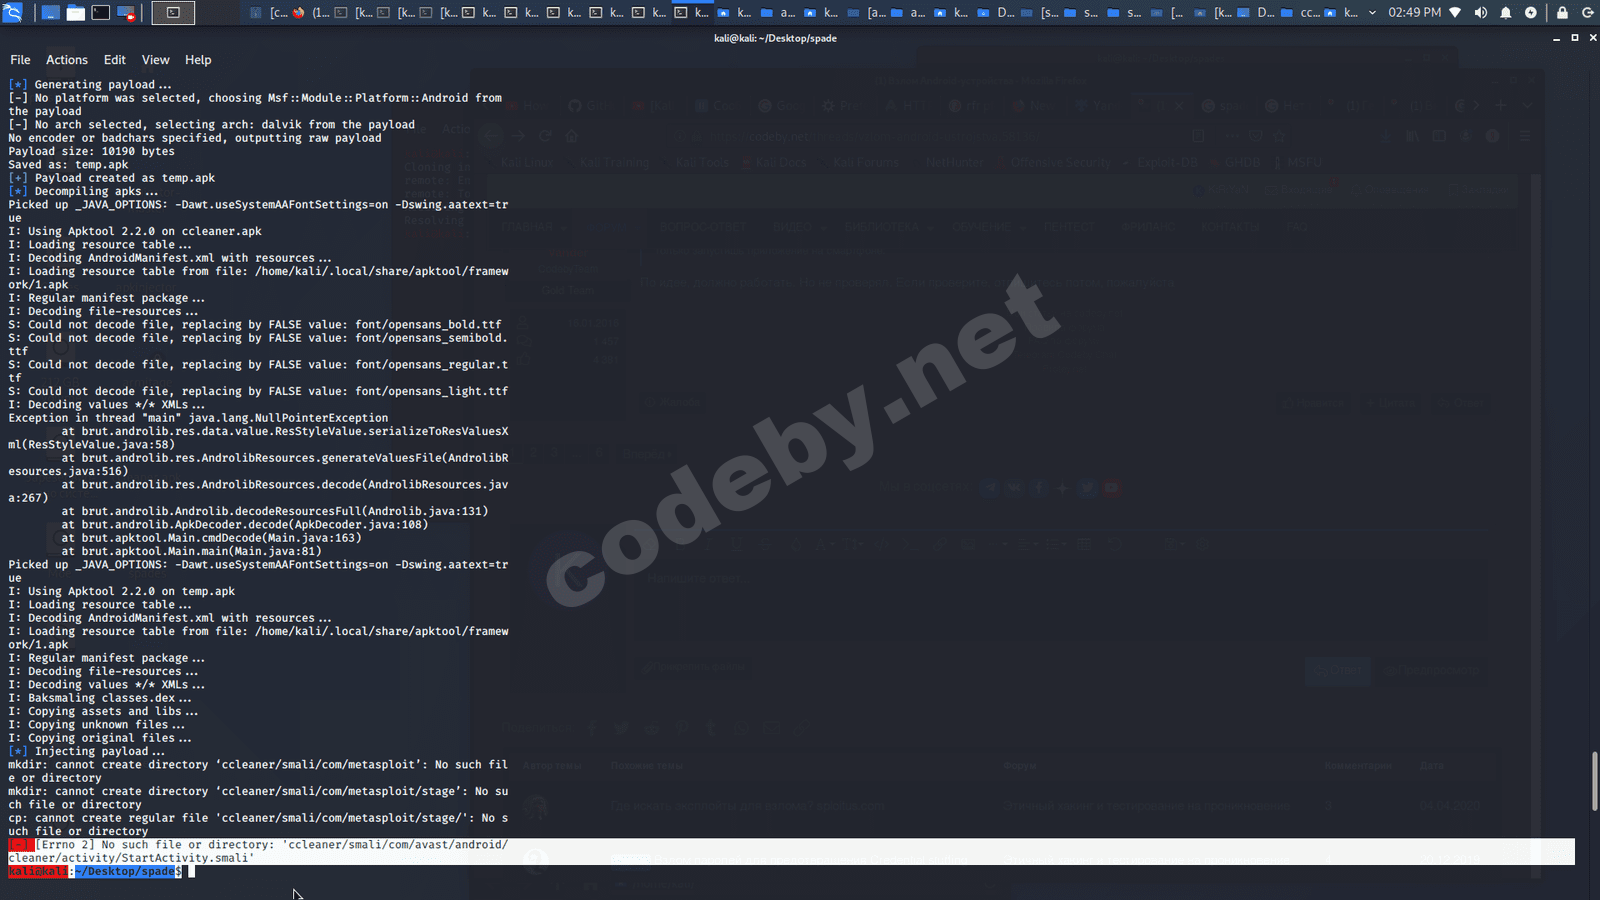Open the file manager from the top panel

[x=75, y=13]
